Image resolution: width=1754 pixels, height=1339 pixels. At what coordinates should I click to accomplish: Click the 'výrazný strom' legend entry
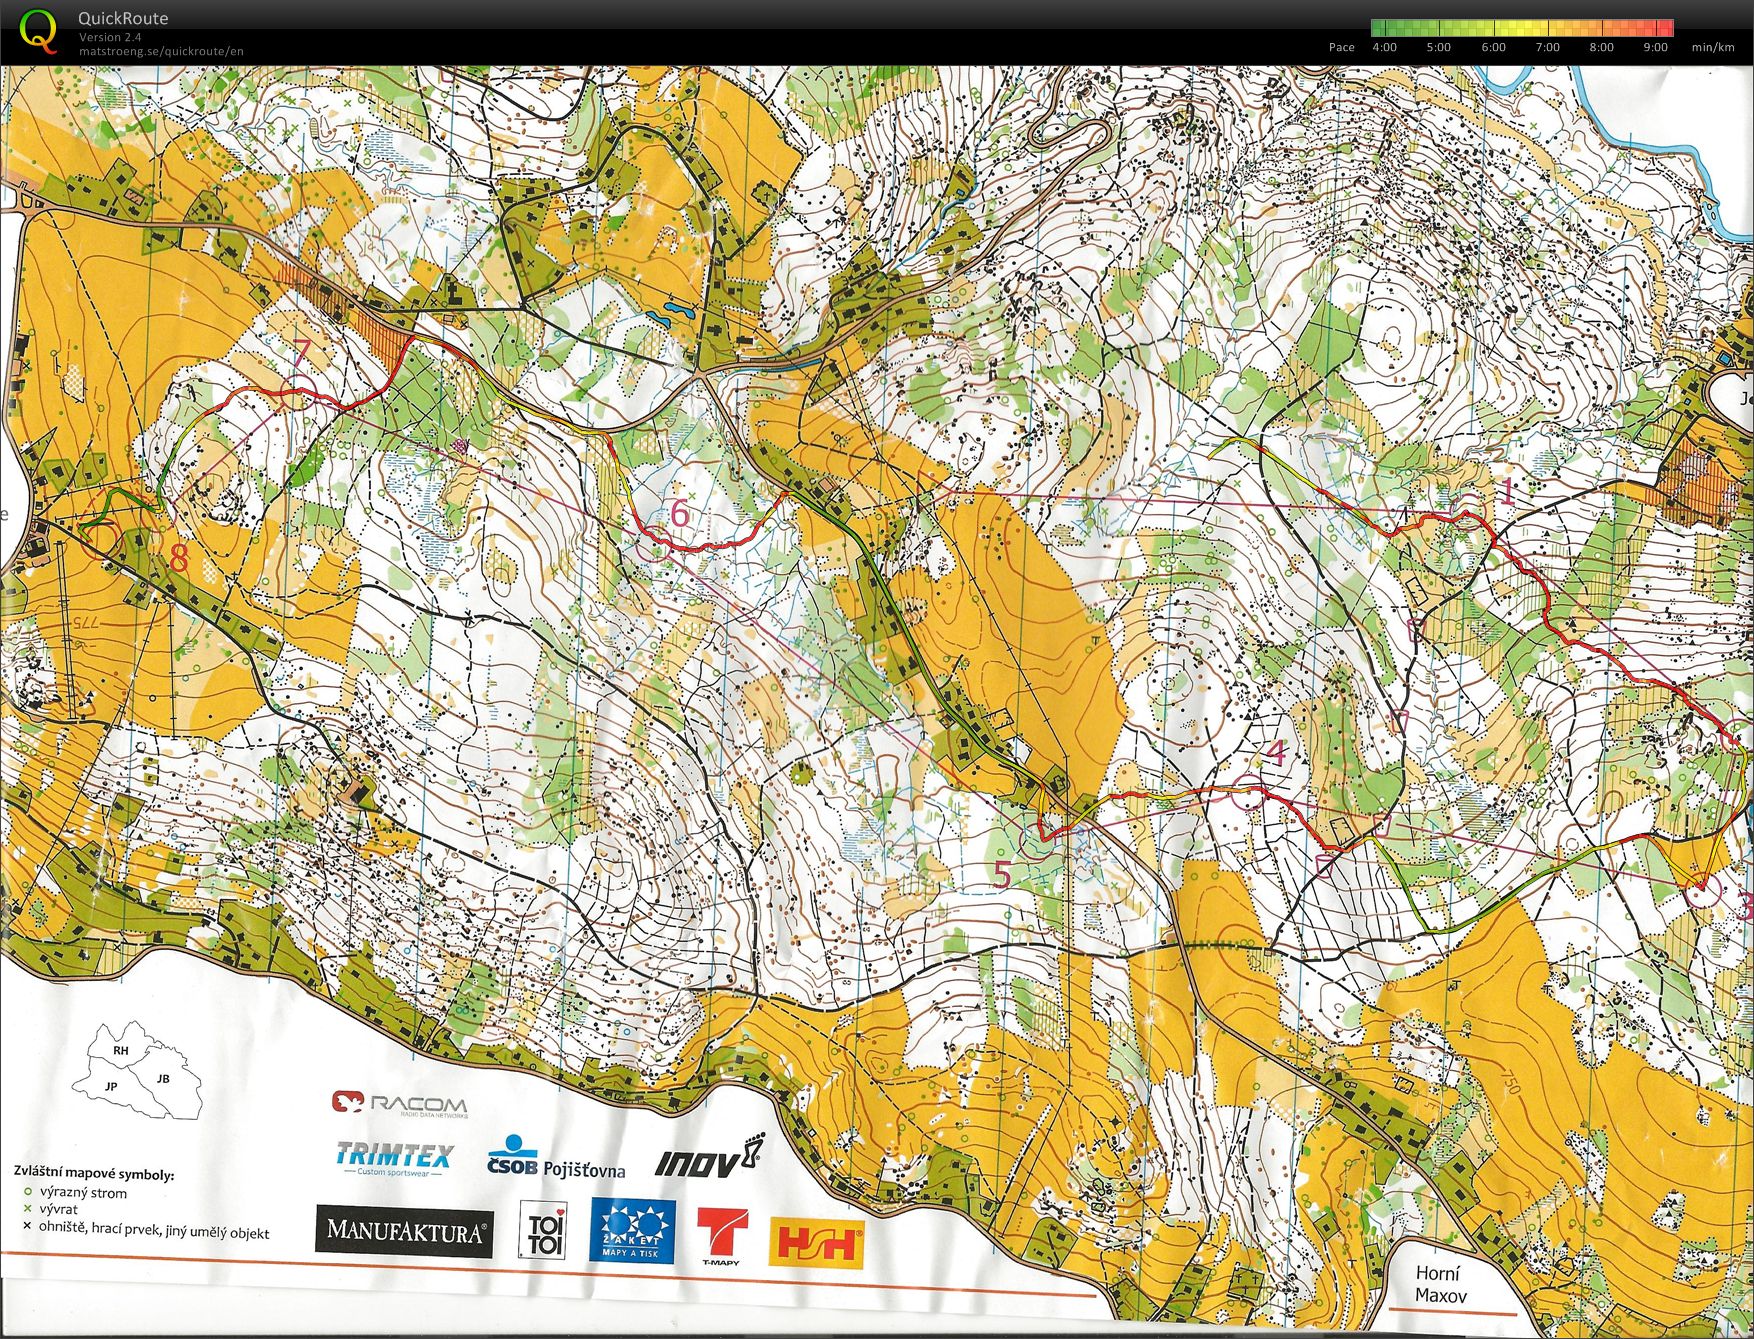coord(75,1193)
